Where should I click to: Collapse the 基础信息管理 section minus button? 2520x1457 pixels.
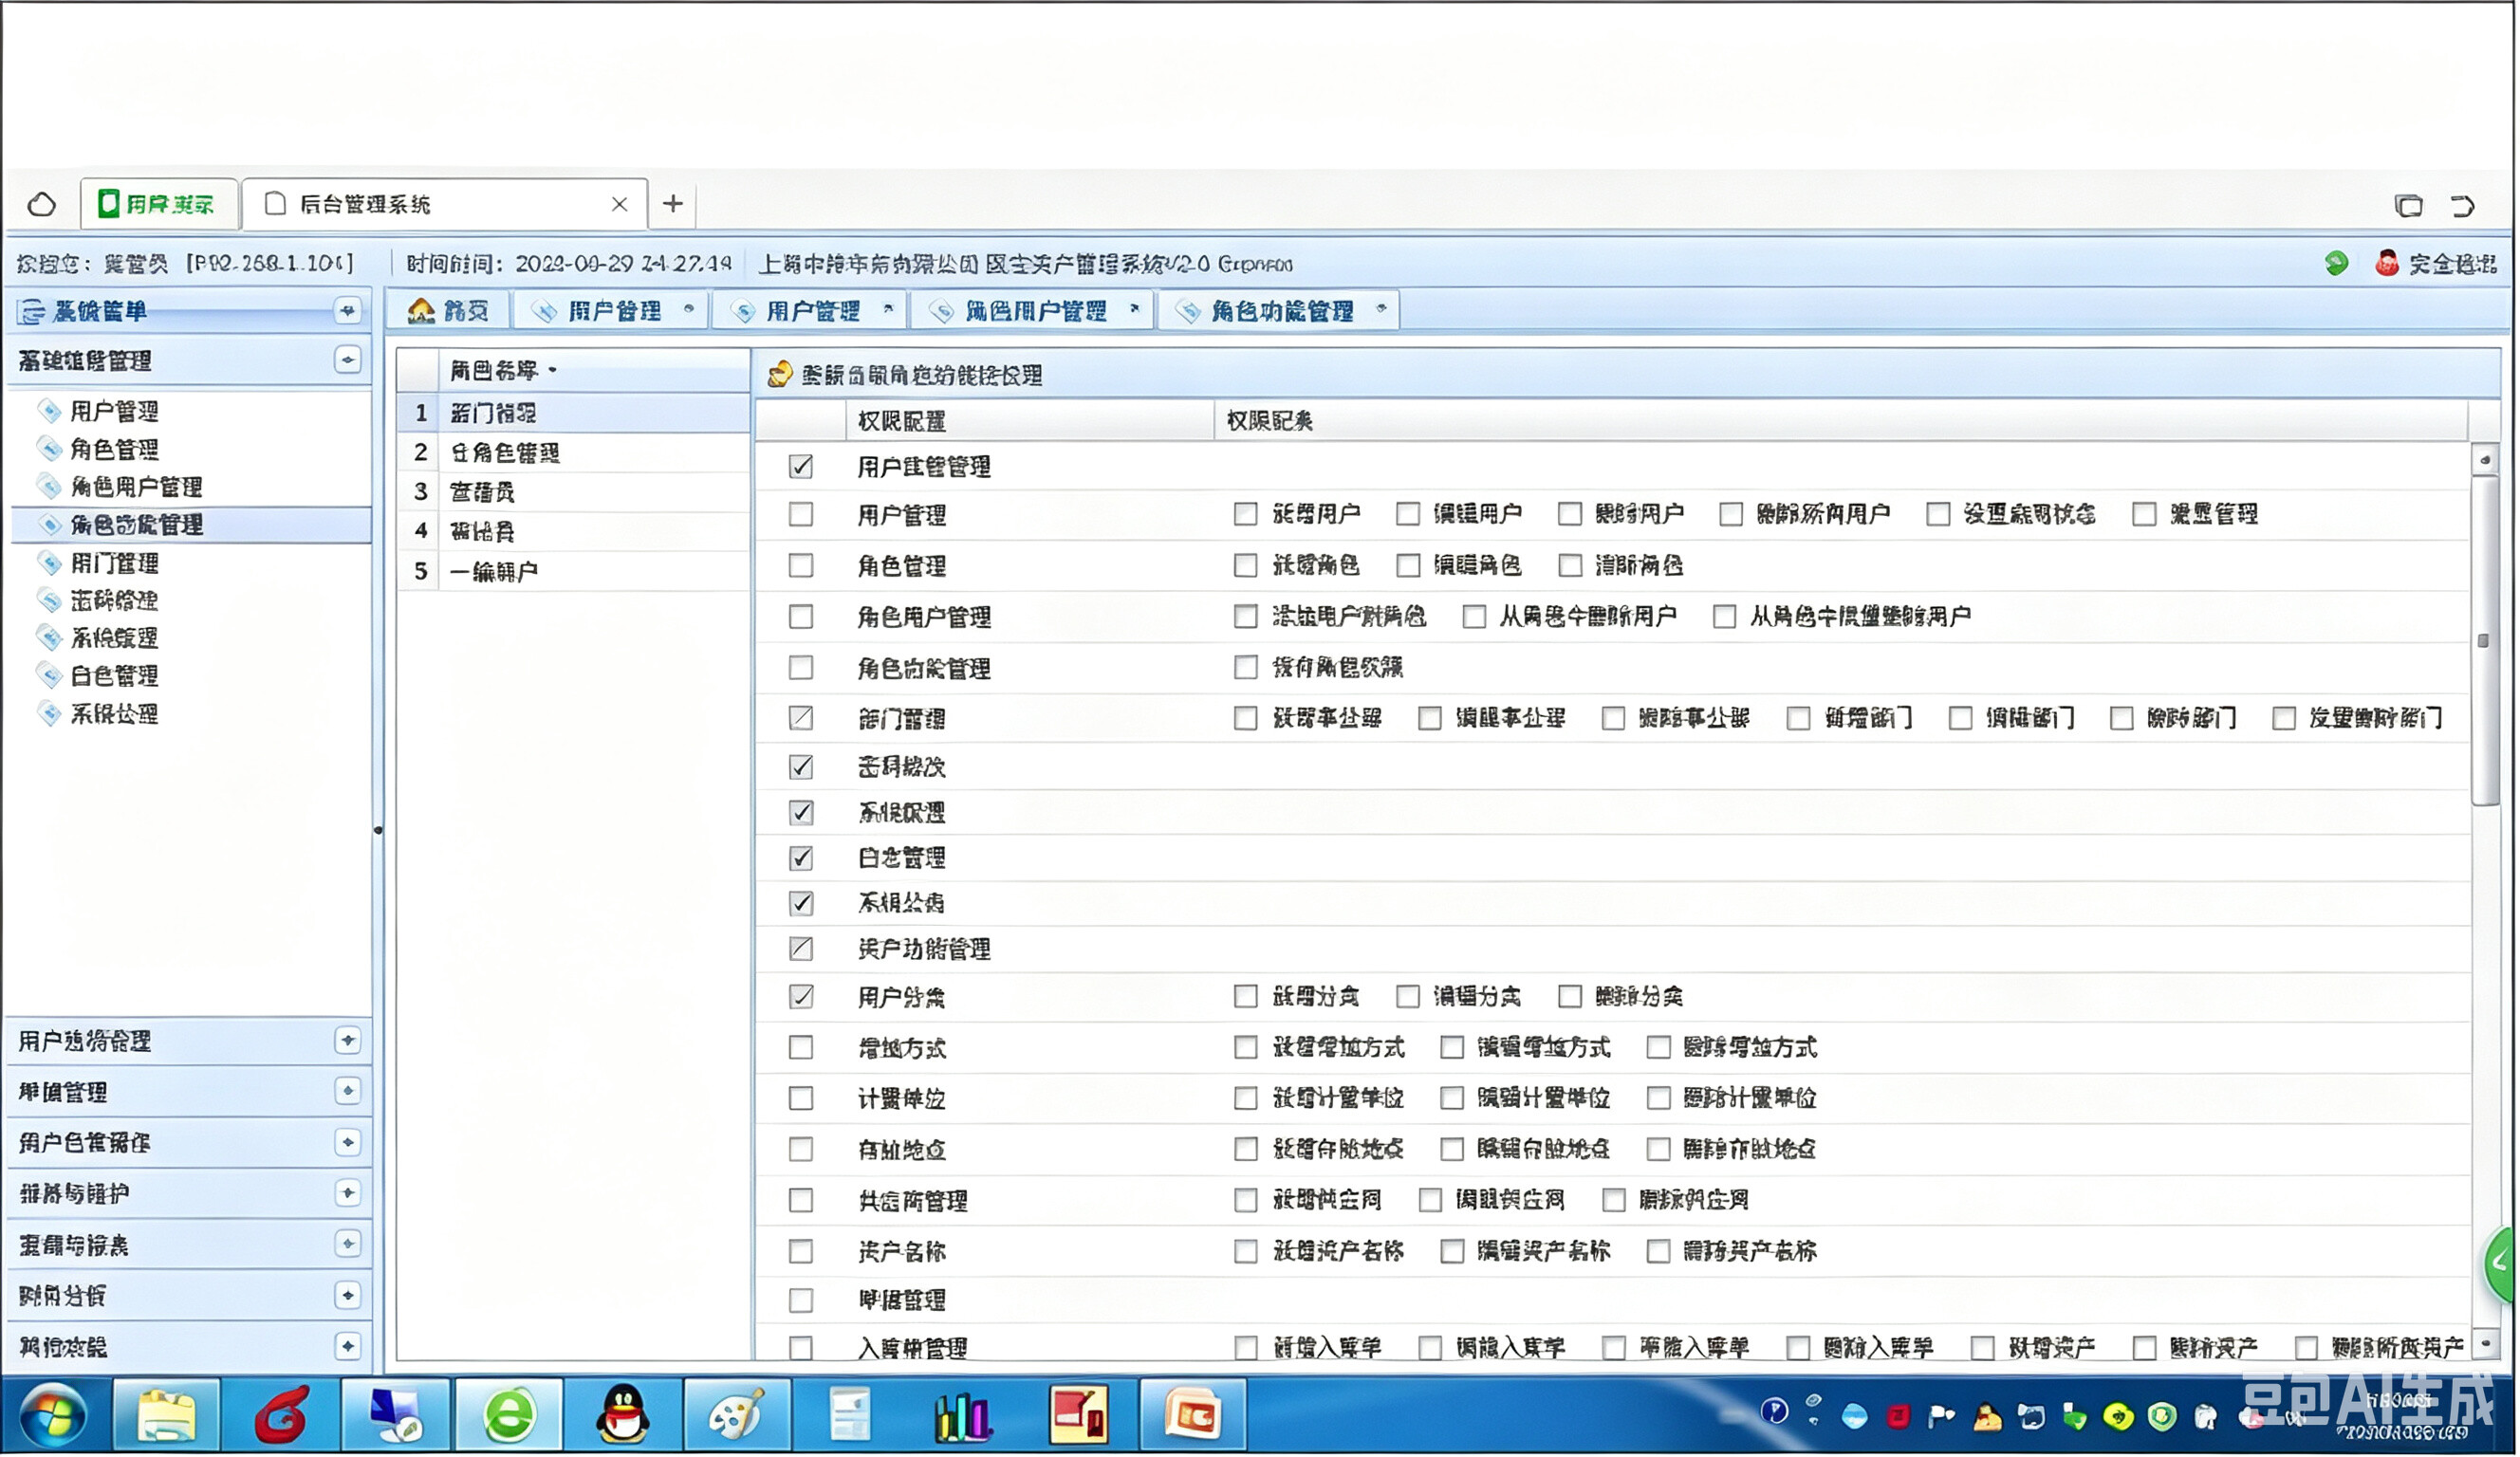[347, 360]
